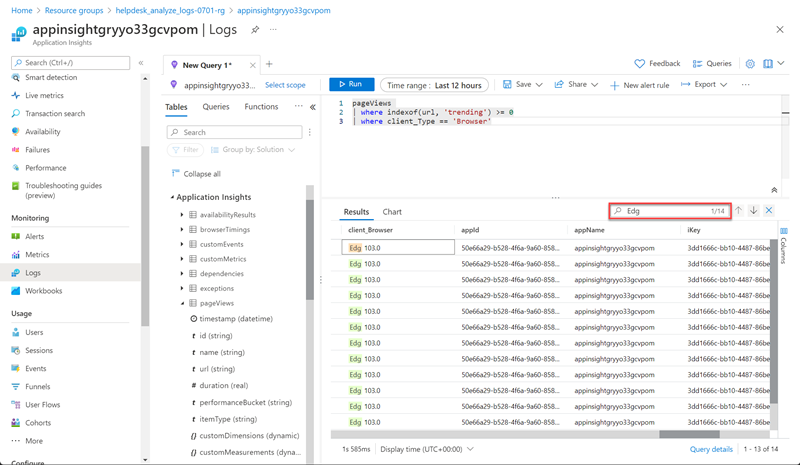Expand customEvents table
The height and width of the screenshot is (465, 800).
click(182, 244)
